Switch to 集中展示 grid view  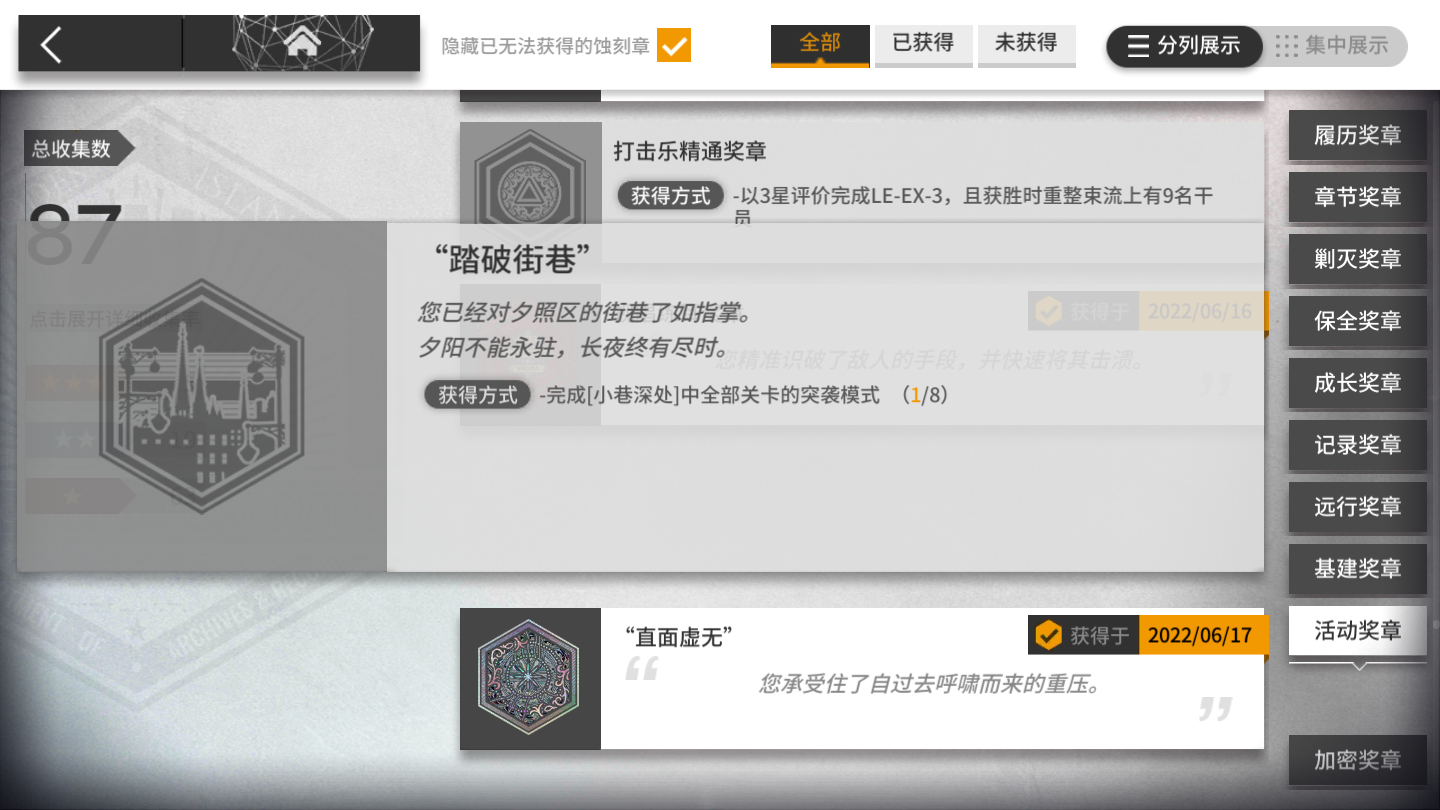1334,45
